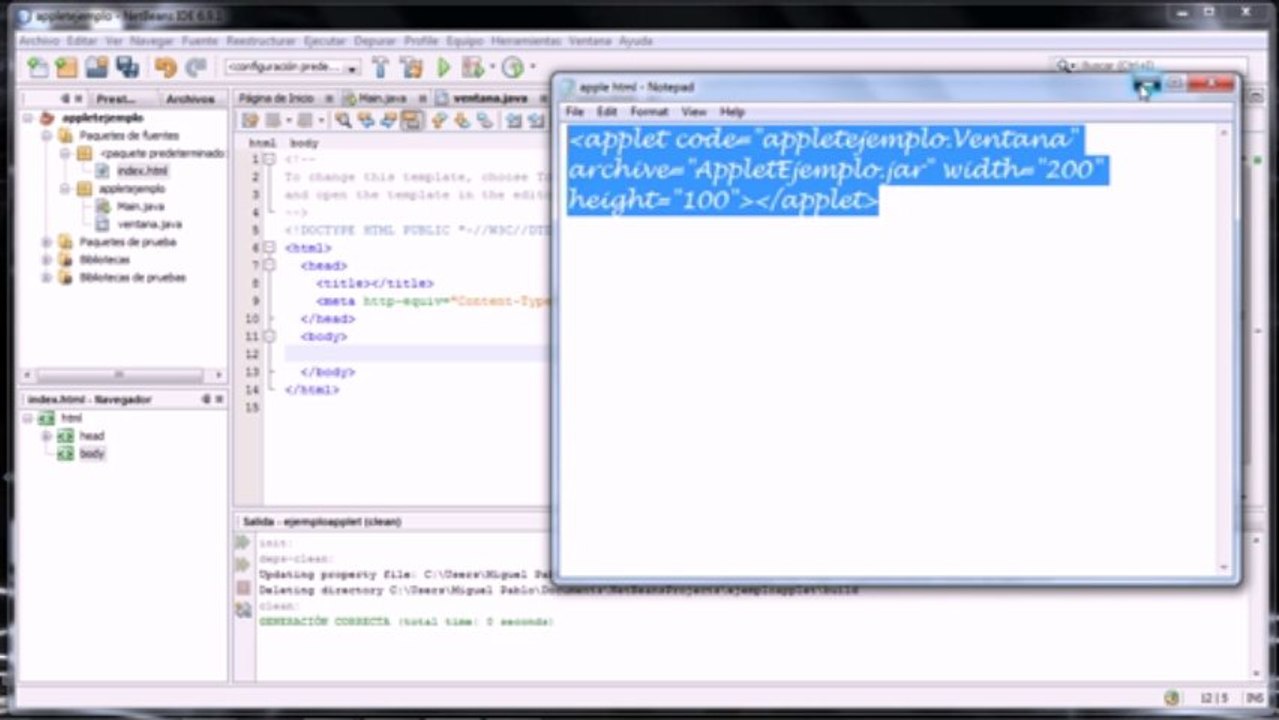Click the highlighted applet code text in Notepad
The width and height of the screenshot is (1279, 720).
838,170
